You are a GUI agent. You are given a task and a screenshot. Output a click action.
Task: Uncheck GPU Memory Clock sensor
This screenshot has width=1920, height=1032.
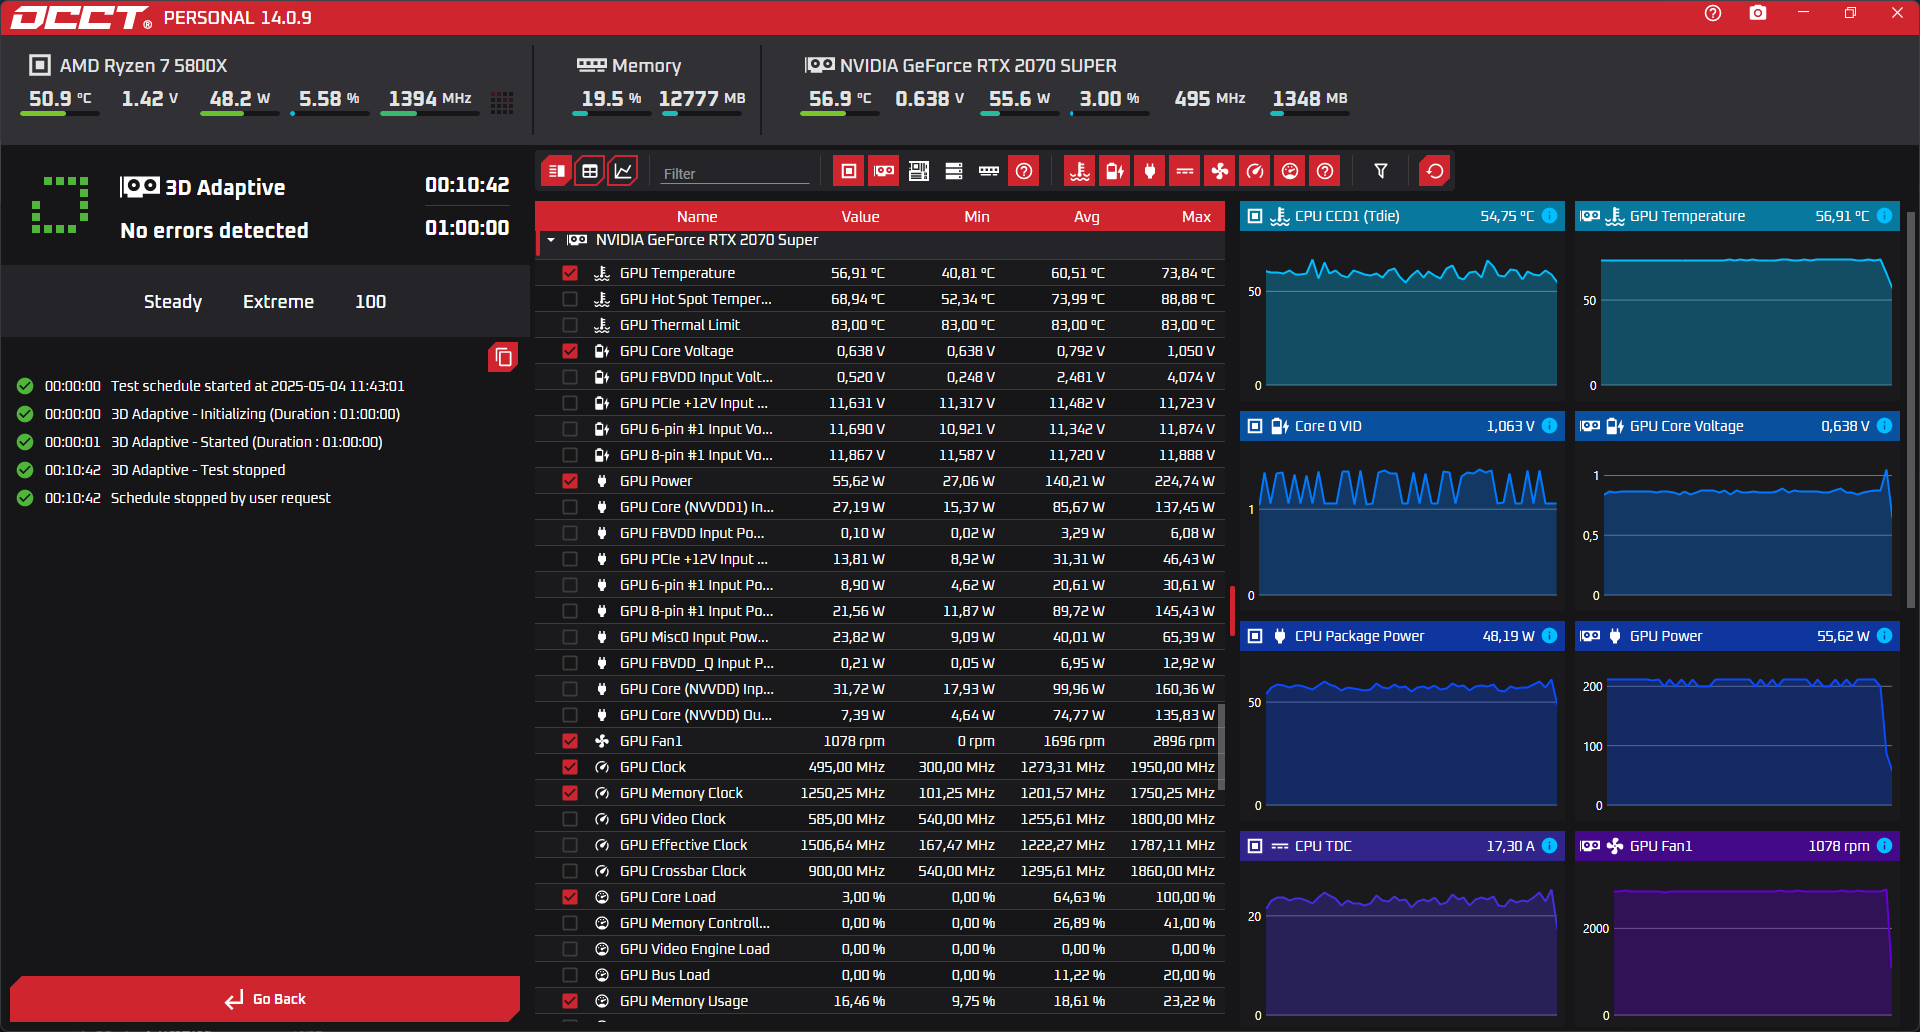tap(570, 793)
